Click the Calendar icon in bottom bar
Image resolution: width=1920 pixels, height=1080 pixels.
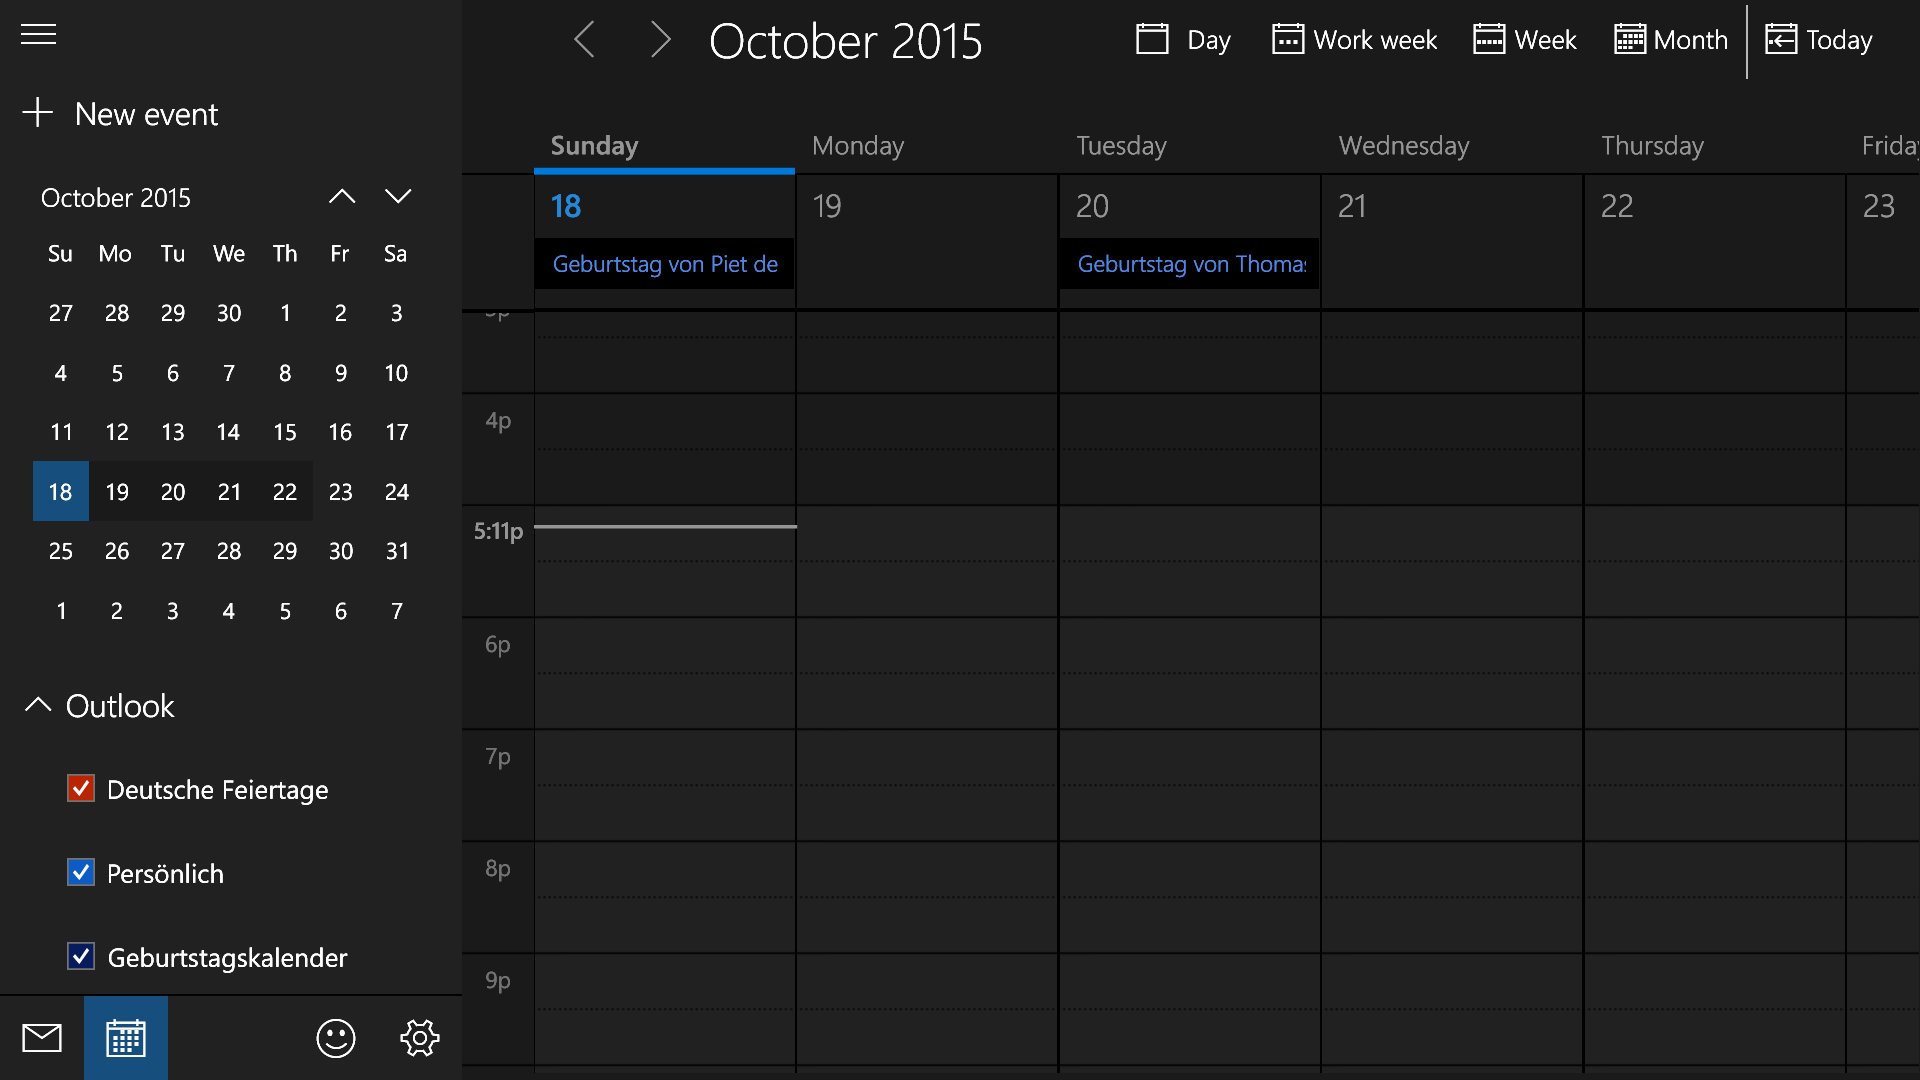[126, 1038]
